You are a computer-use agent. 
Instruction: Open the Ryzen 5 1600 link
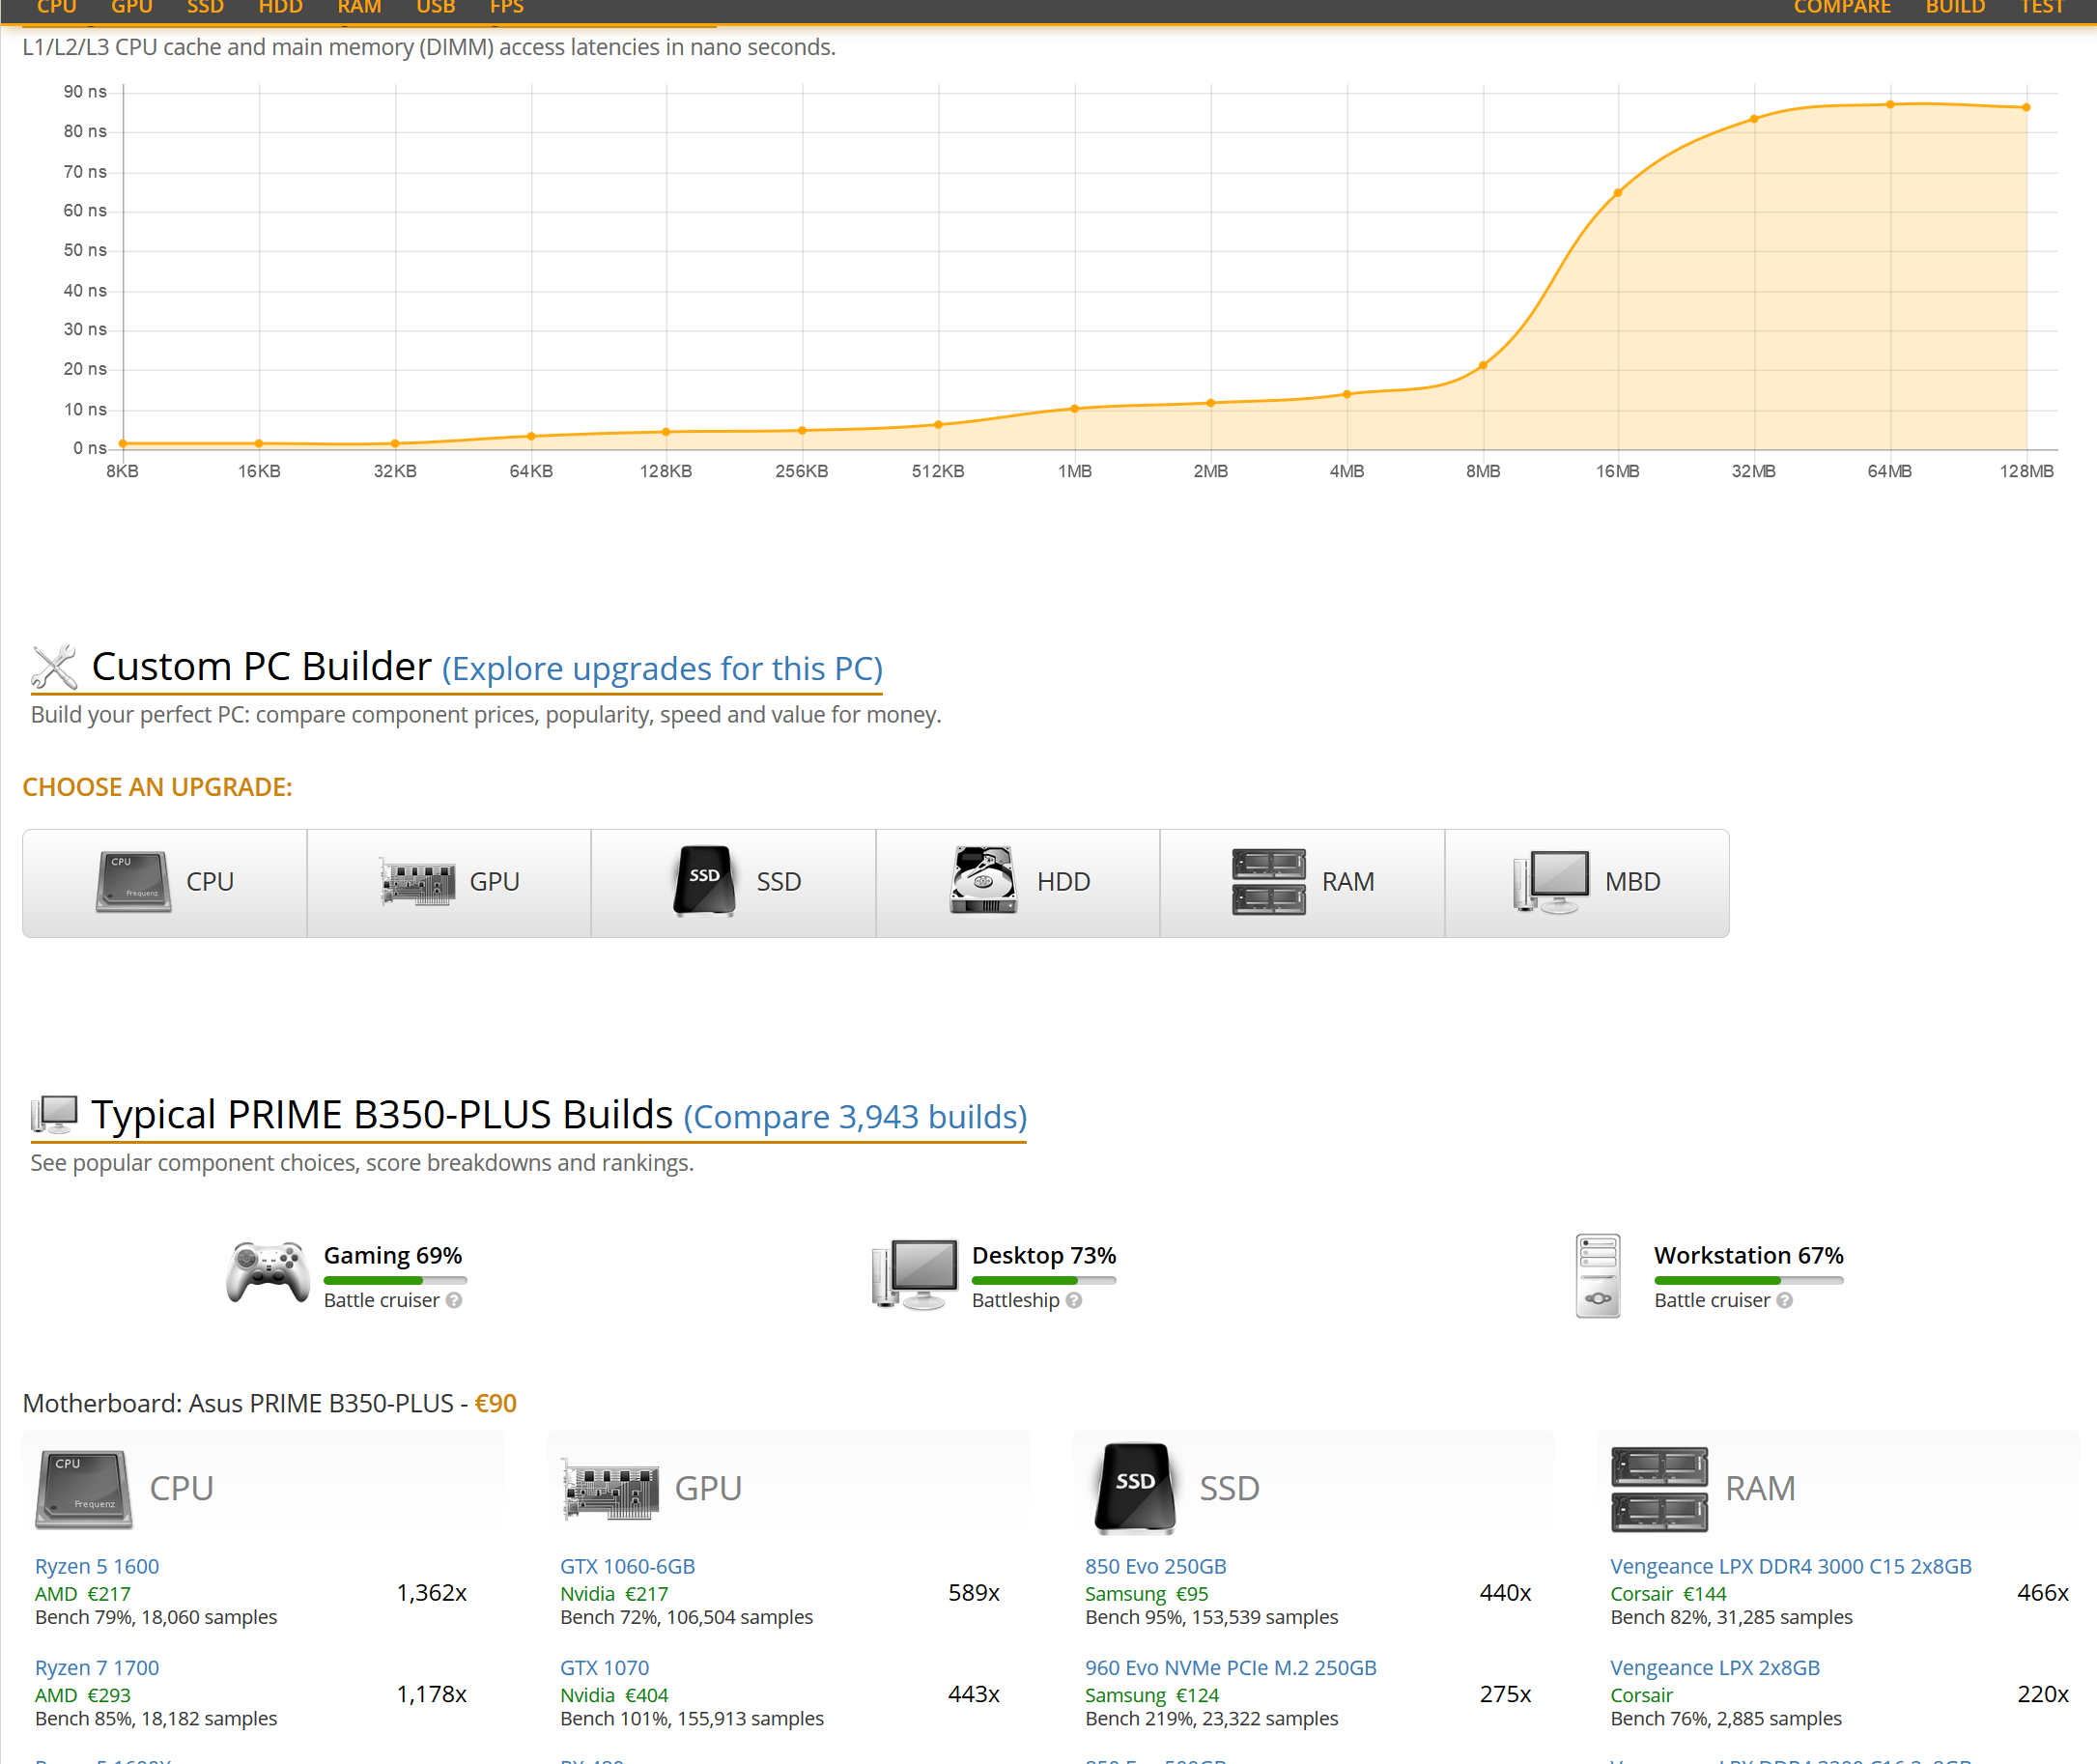point(97,1566)
